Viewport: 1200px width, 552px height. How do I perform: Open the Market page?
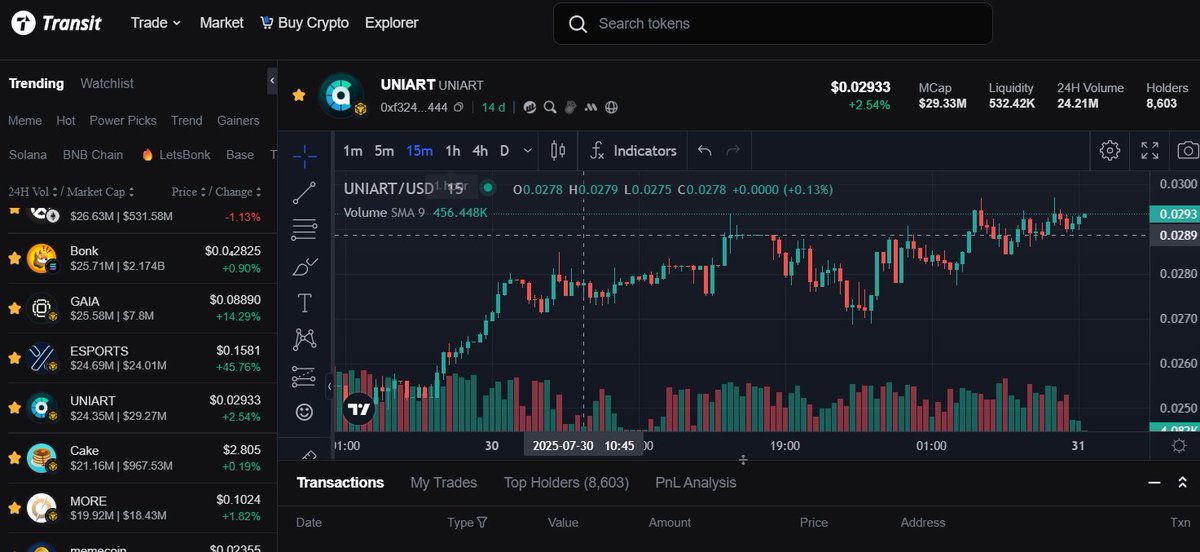tap(221, 22)
